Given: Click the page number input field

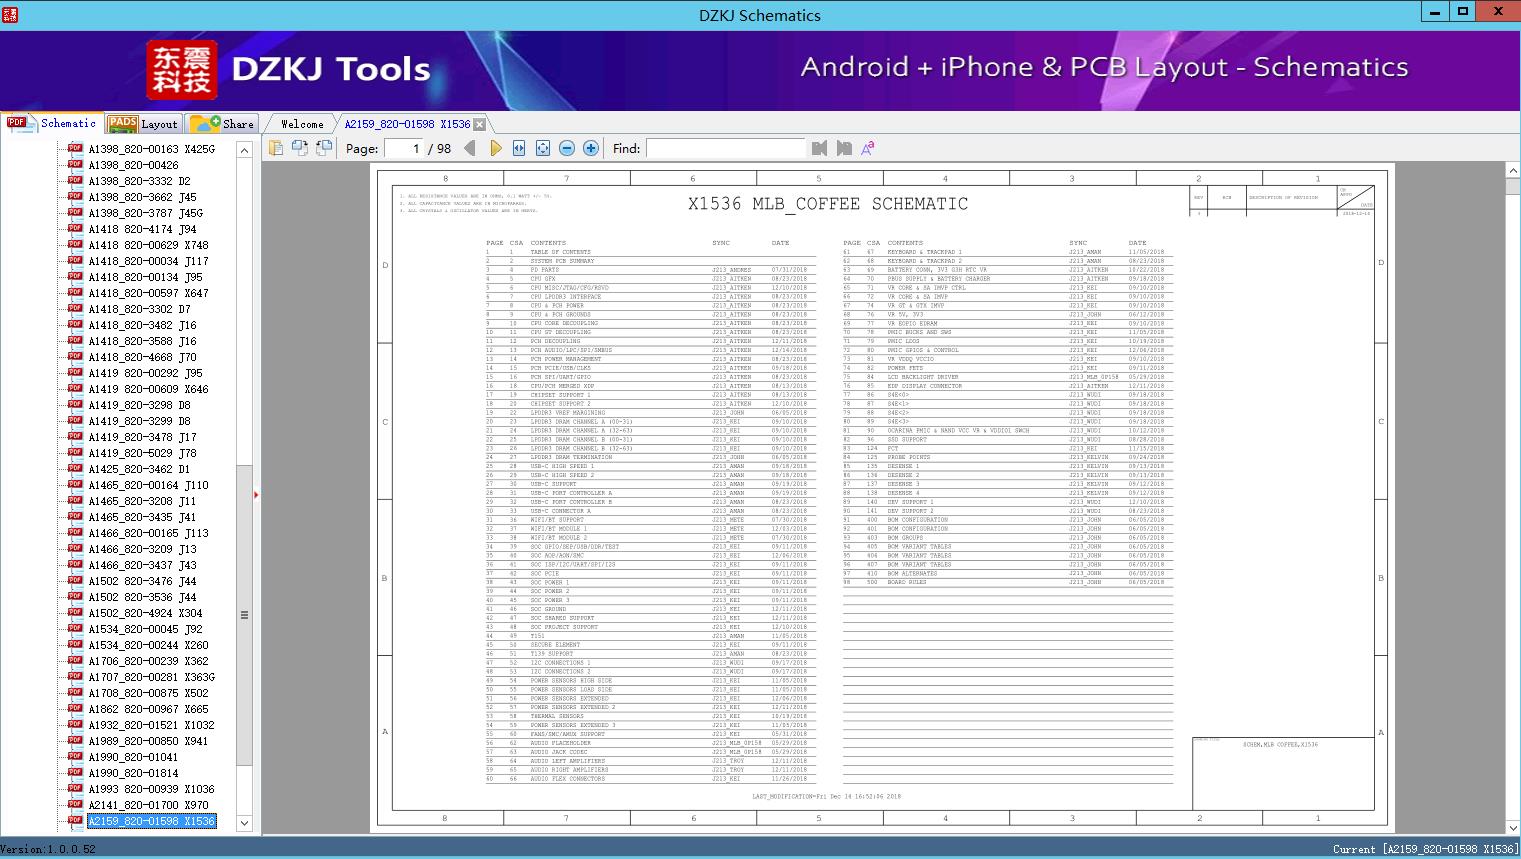Looking at the screenshot, I should [402, 148].
